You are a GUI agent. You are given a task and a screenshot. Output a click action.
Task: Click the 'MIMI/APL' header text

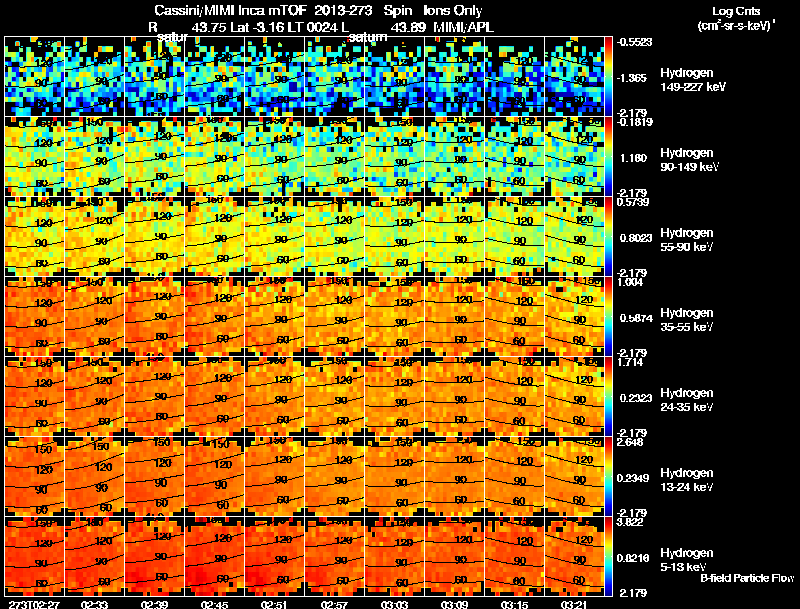click(463, 28)
